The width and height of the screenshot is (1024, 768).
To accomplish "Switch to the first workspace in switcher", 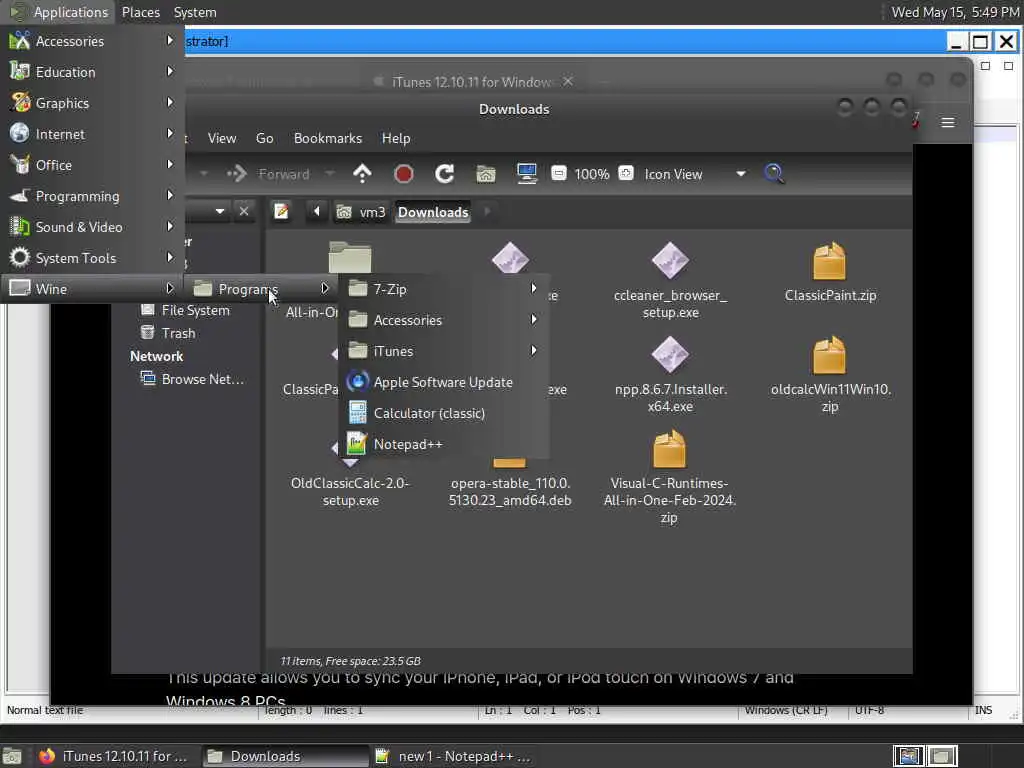I will tap(908, 756).
